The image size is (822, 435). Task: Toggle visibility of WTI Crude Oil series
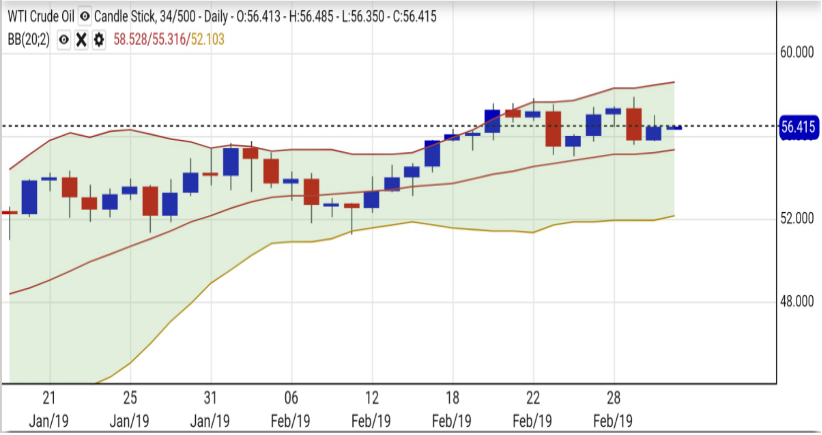(84, 17)
